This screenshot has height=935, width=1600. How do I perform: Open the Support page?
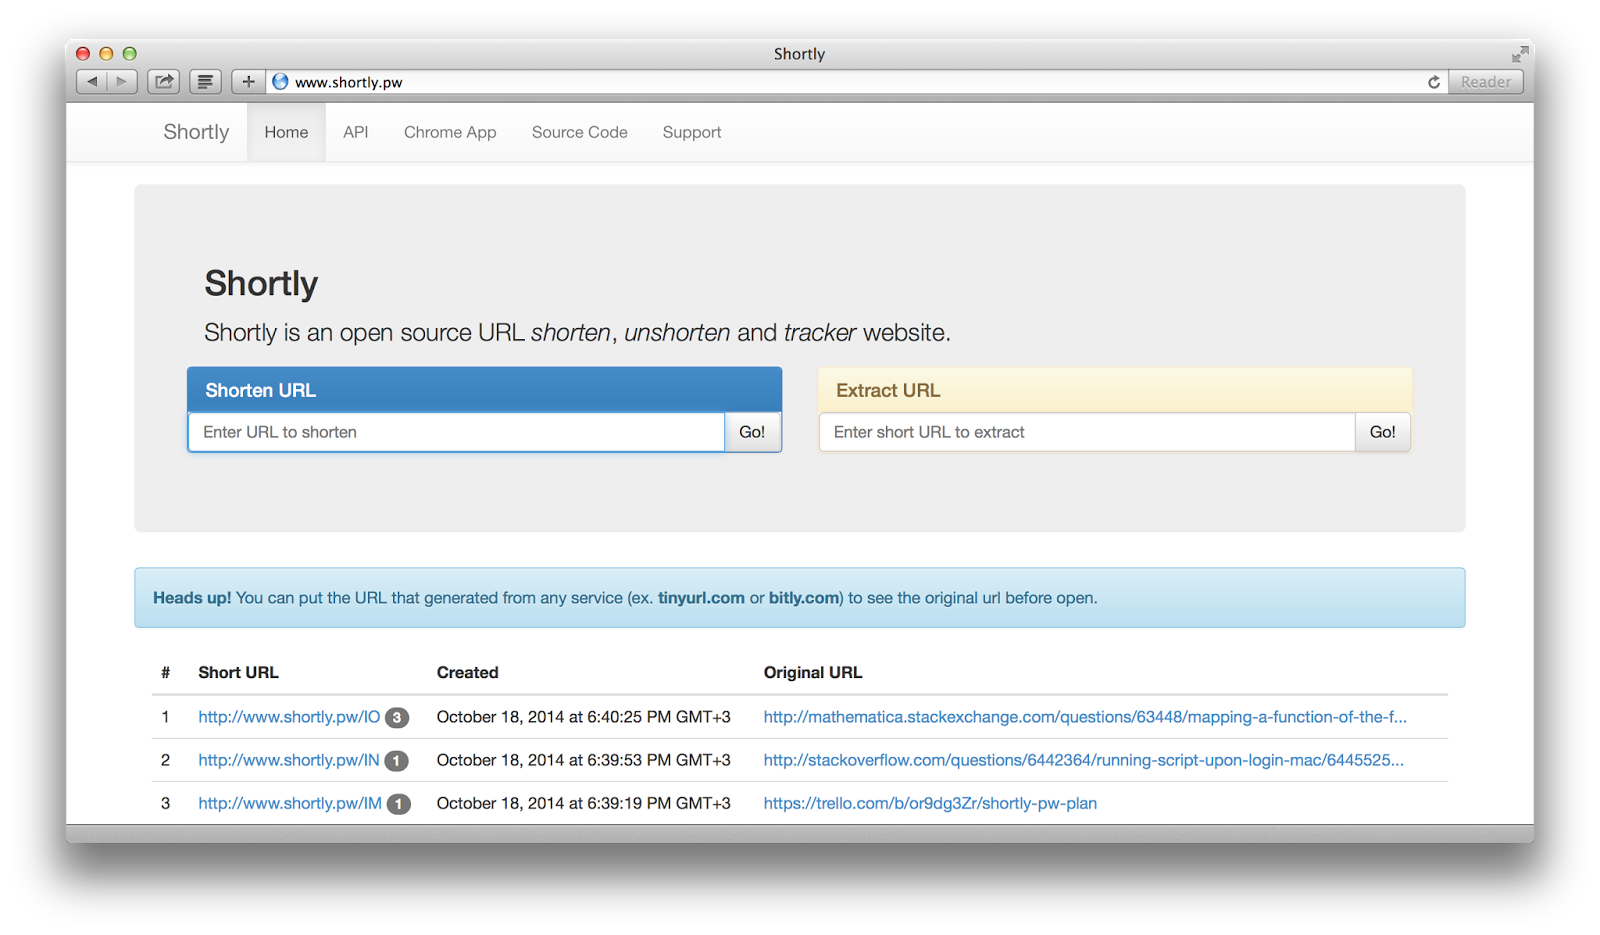[691, 132]
